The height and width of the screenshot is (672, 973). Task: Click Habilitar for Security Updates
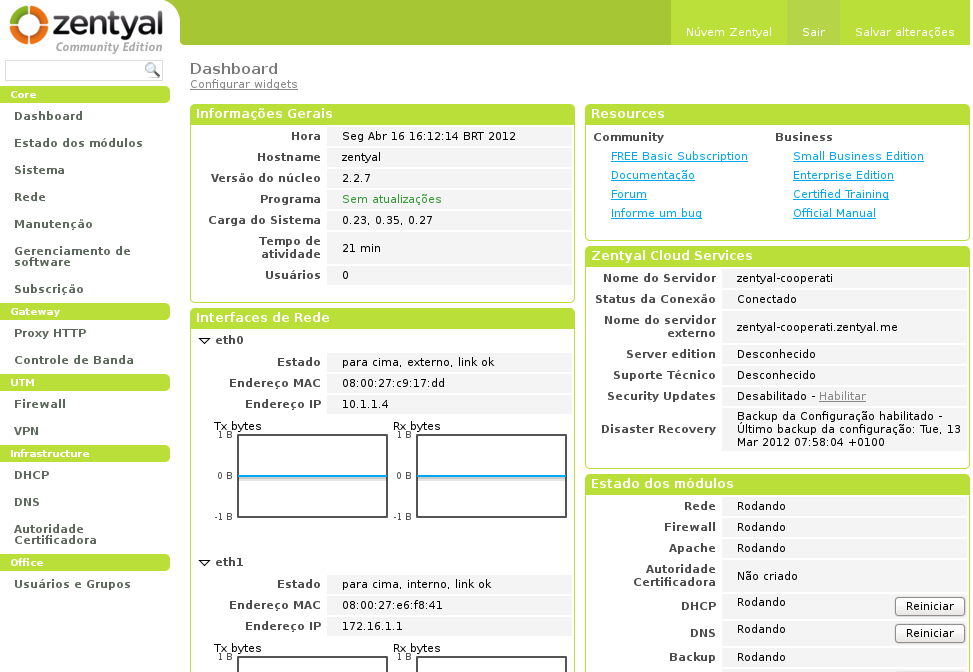[842, 396]
